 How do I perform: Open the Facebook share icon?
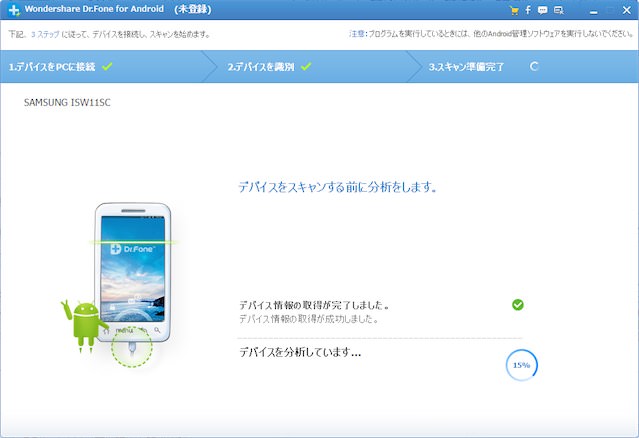pos(528,10)
